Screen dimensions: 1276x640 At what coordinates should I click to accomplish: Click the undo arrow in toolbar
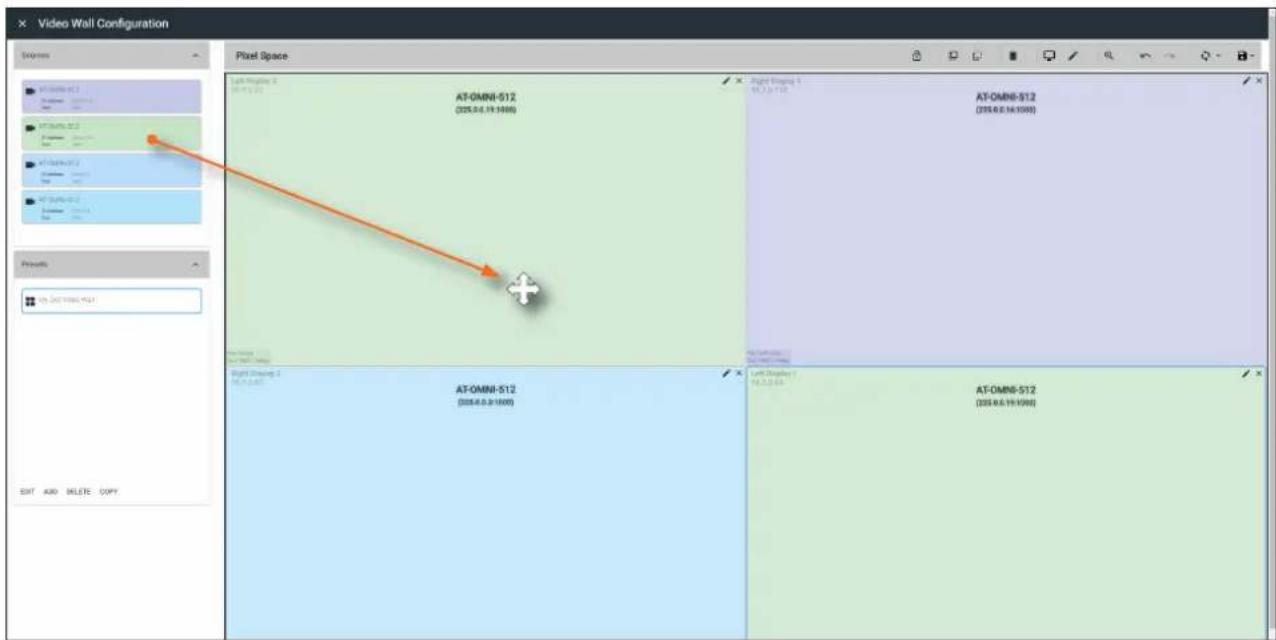(x=1146, y=56)
